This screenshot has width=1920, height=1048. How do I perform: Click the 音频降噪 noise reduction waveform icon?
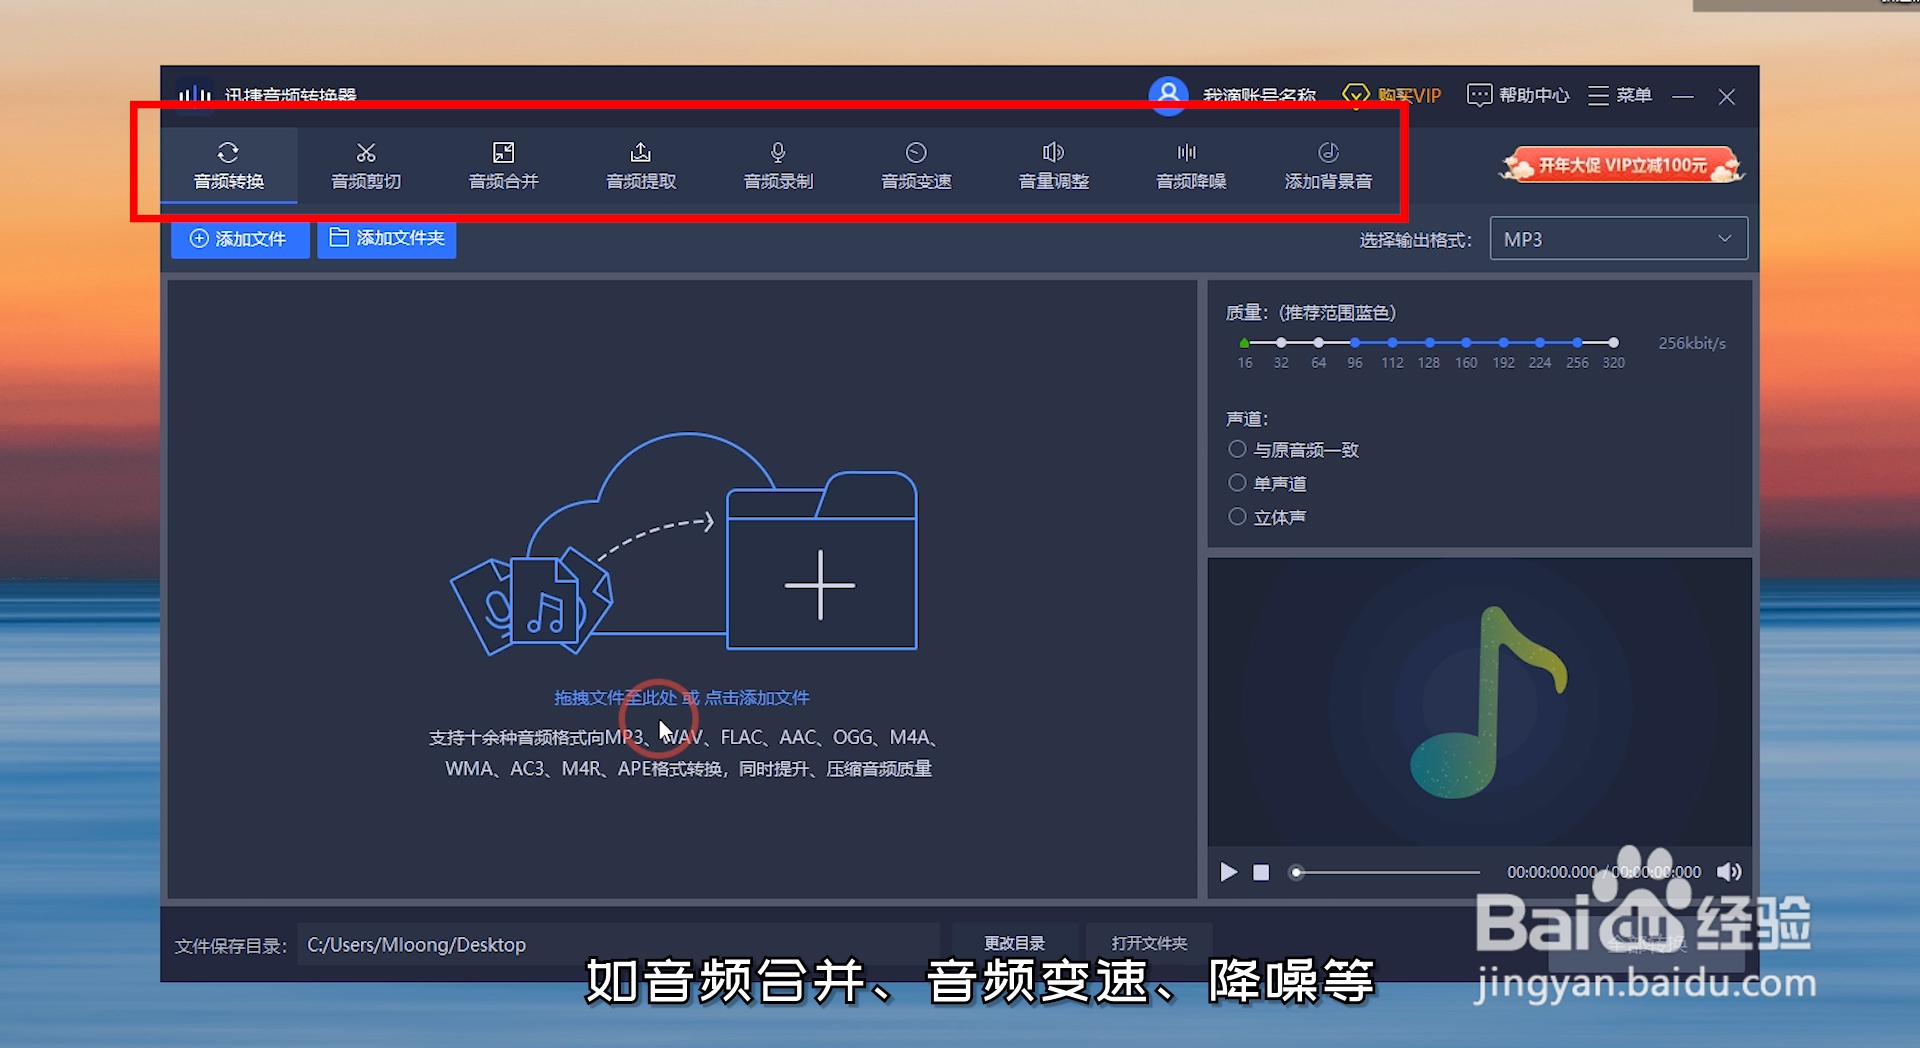pos(1187,152)
